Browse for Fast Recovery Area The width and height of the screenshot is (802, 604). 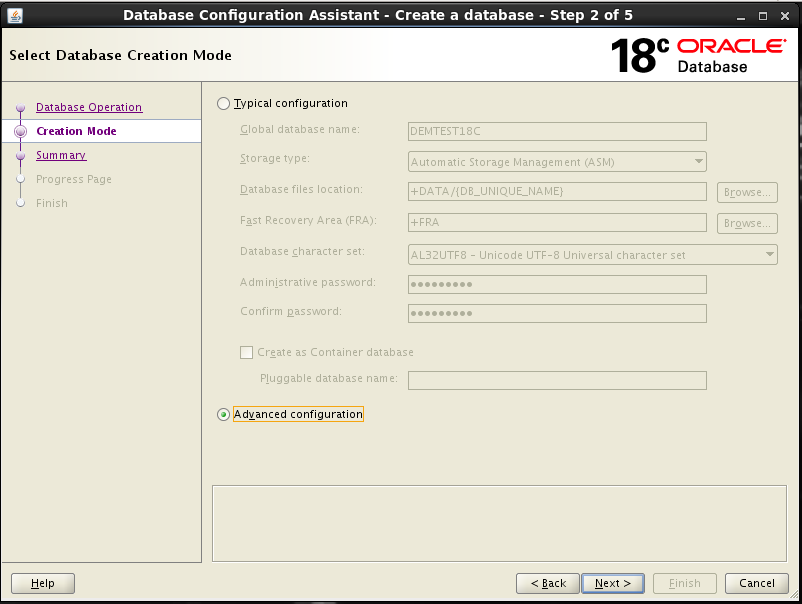pos(746,223)
